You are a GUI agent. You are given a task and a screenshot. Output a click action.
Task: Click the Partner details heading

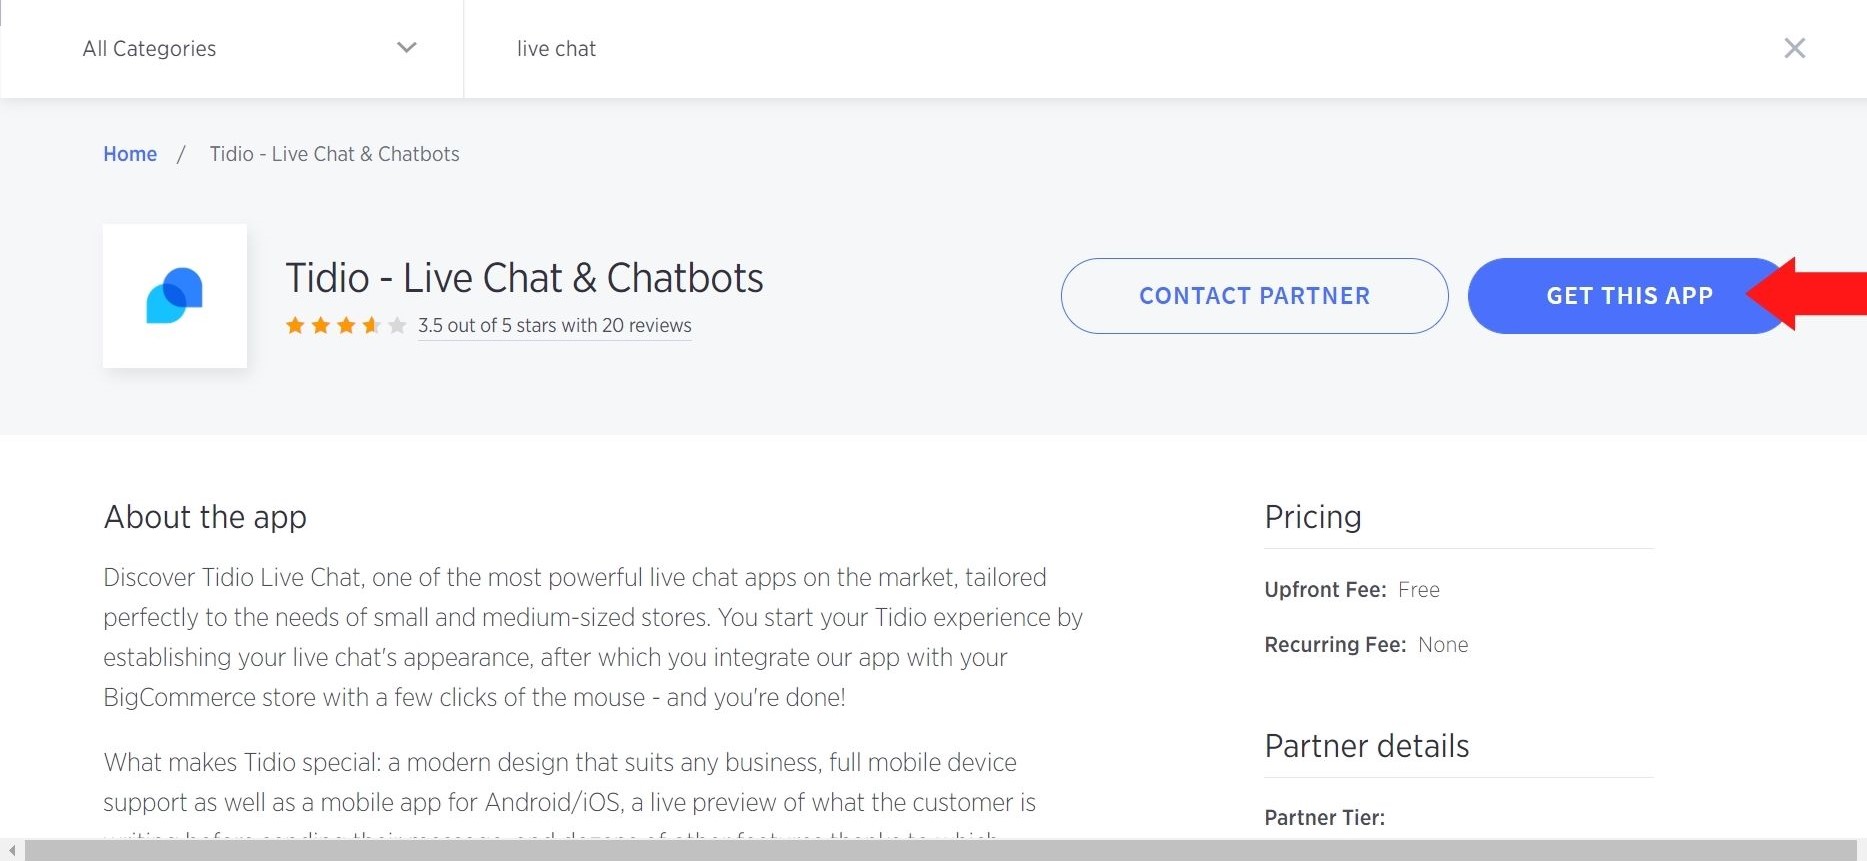click(1366, 746)
